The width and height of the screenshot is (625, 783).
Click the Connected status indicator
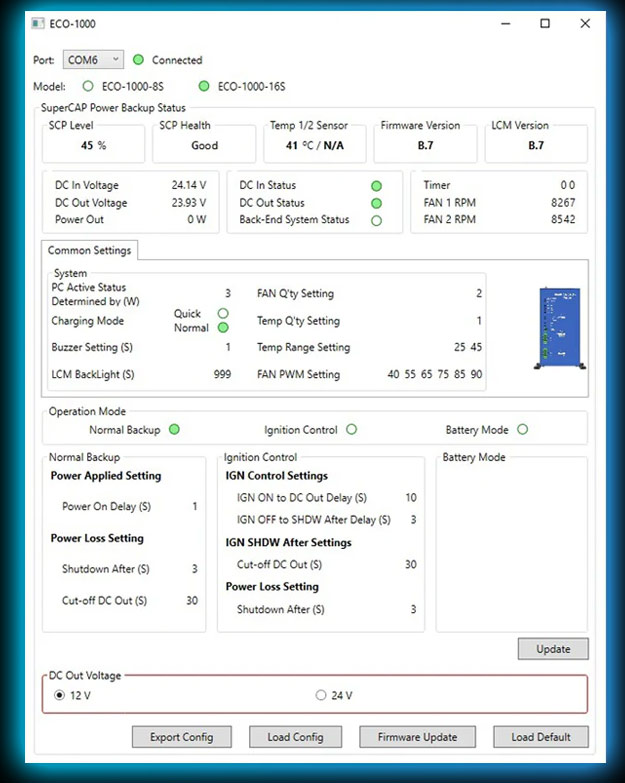(x=138, y=60)
